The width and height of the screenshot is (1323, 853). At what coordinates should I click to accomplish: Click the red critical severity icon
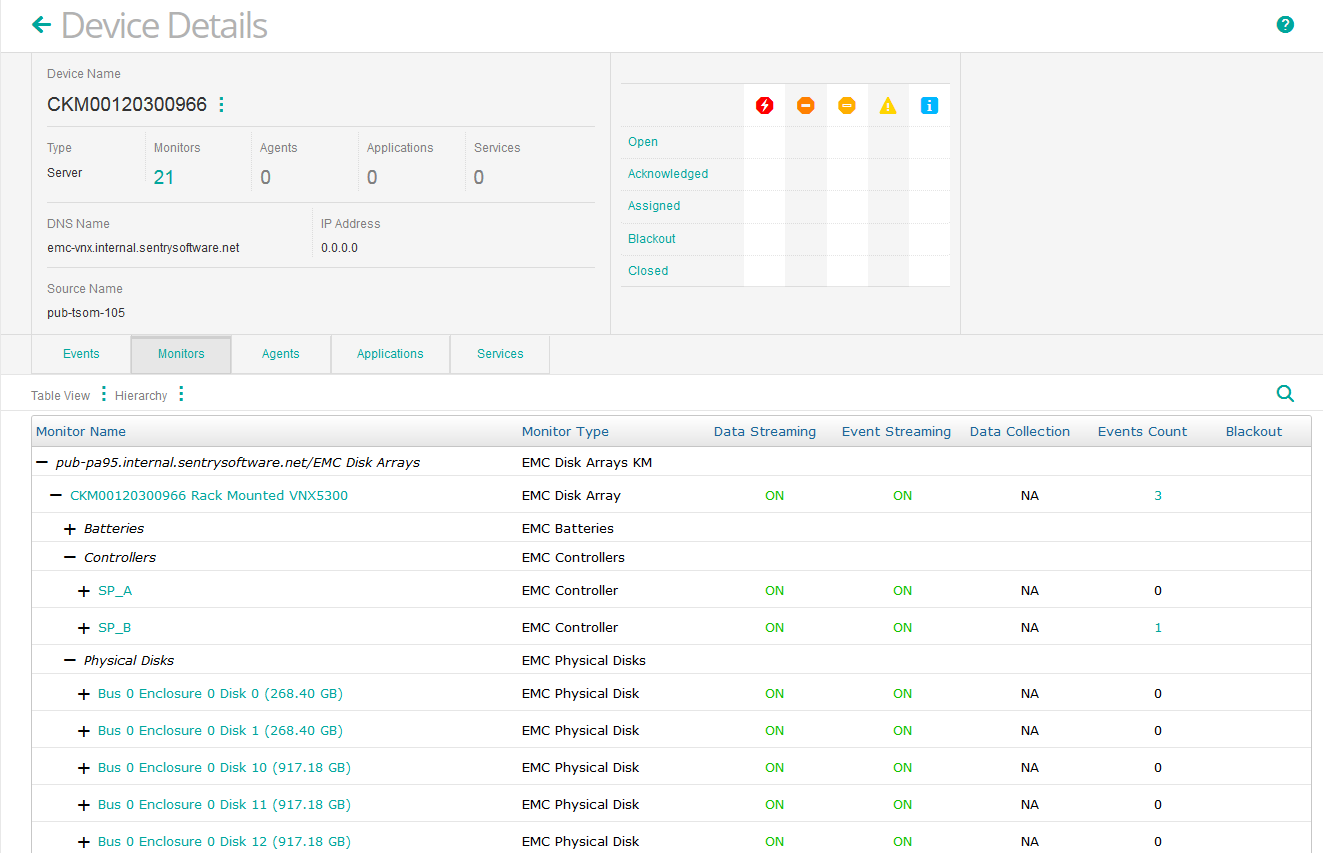coord(764,105)
